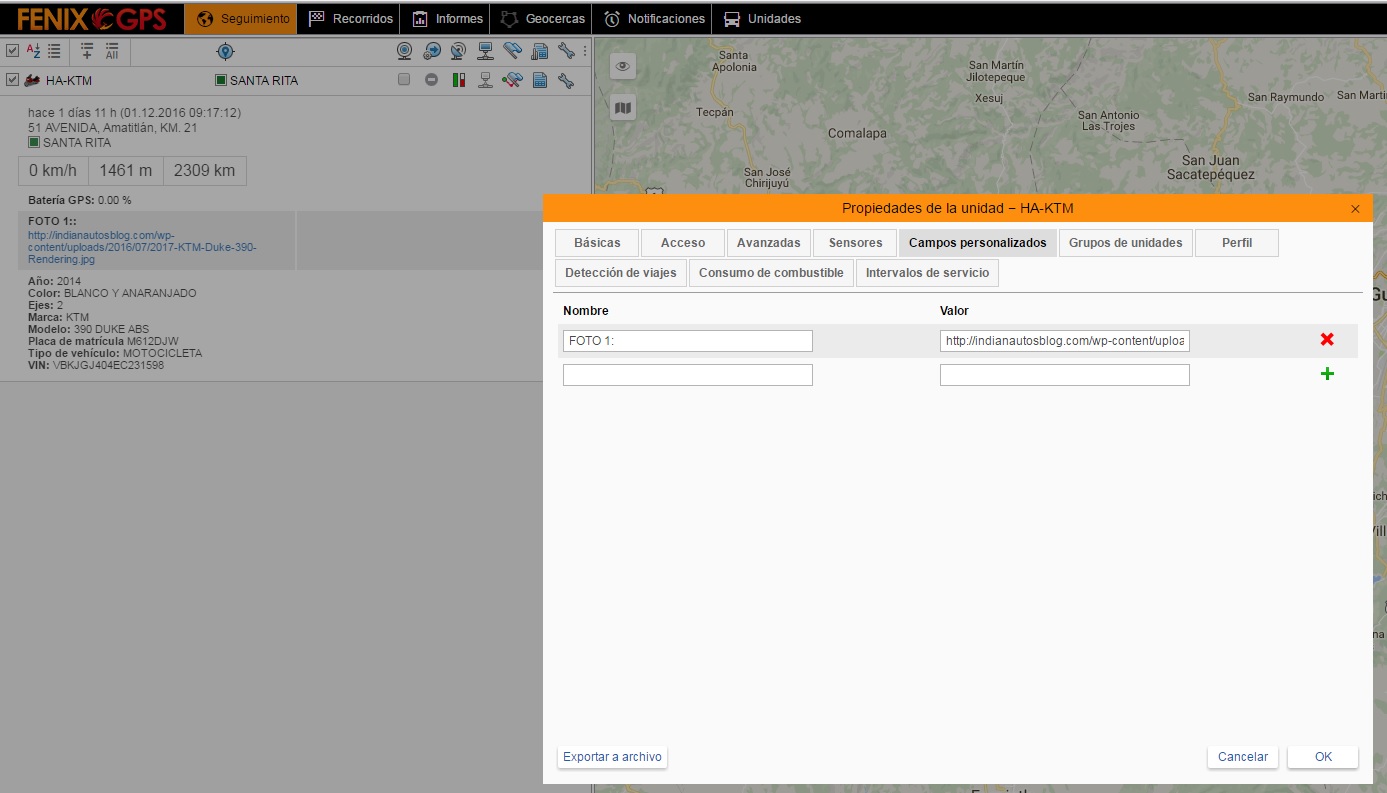The image size is (1387, 793).
Task: Click the location target icon in list header
Action: [225, 51]
